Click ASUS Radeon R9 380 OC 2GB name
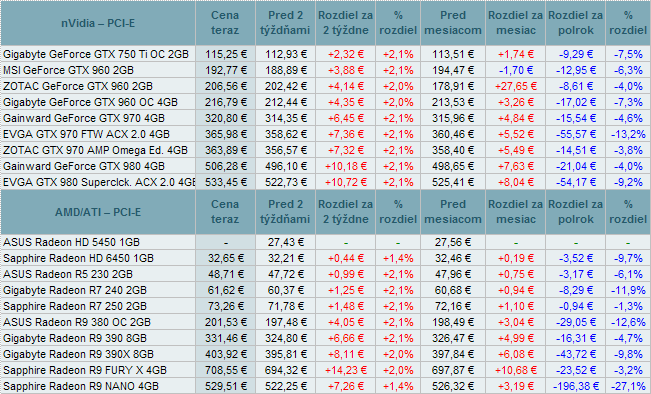651x394 pixels. pos(77,323)
